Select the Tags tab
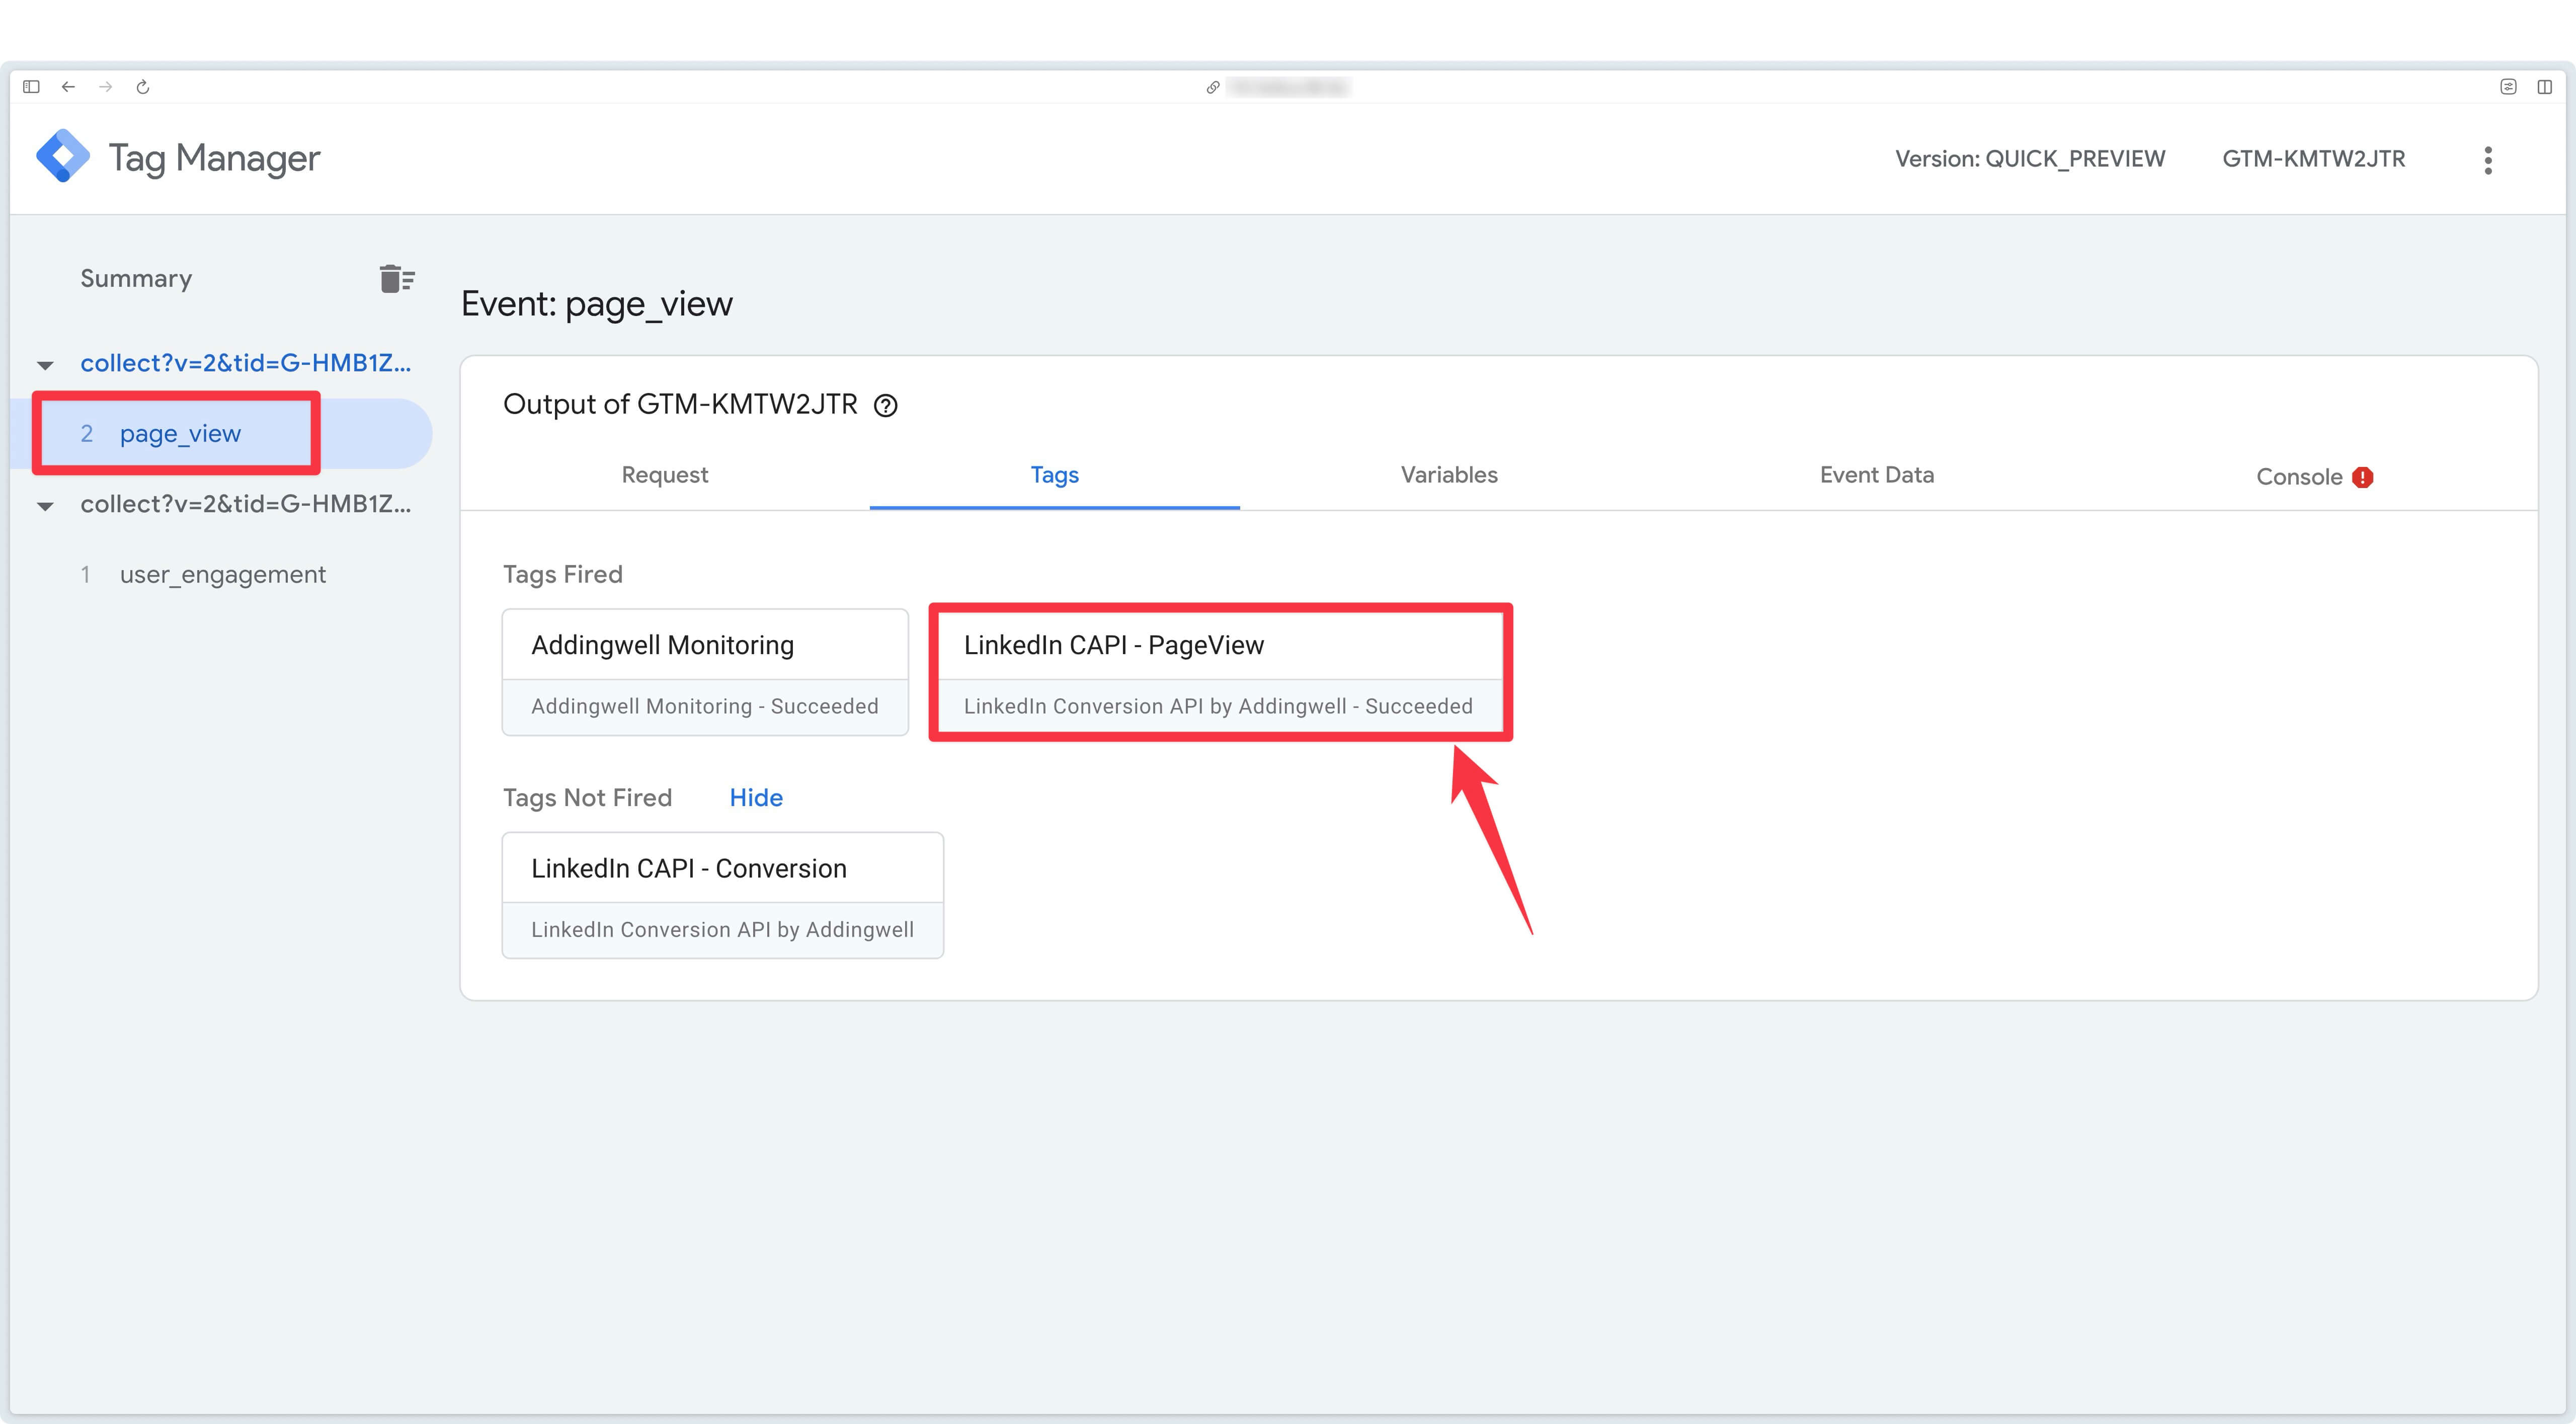Screen dimensions: 2576x1424 [1055, 475]
